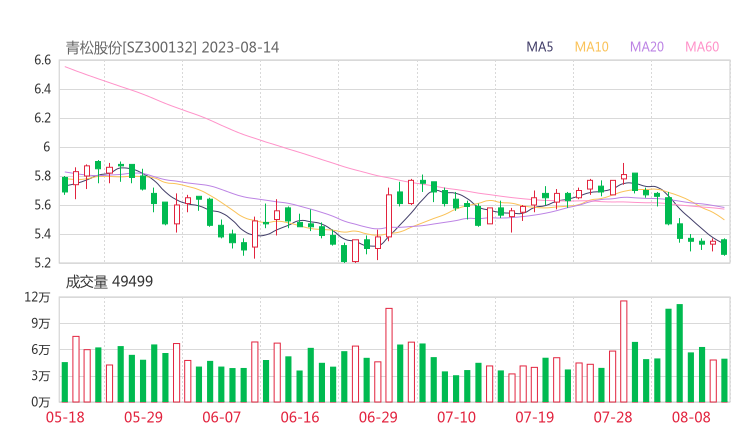Click the tall red candlestick near 06-29
The height and width of the screenshot is (440, 740).
[389, 215]
